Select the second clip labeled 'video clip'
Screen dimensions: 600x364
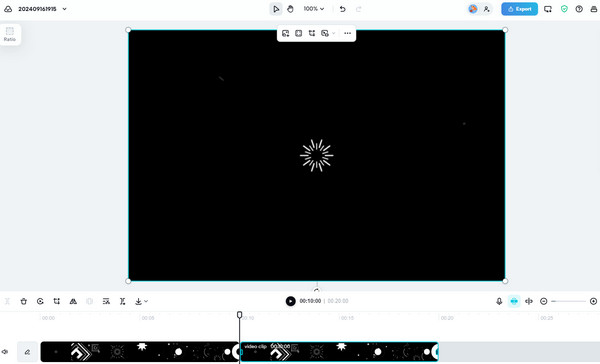click(x=339, y=352)
